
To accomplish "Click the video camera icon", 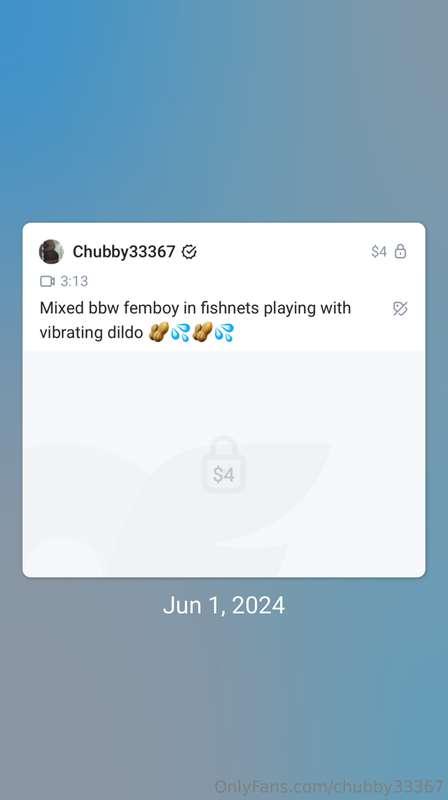I will pyautogui.click(x=47, y=281).
